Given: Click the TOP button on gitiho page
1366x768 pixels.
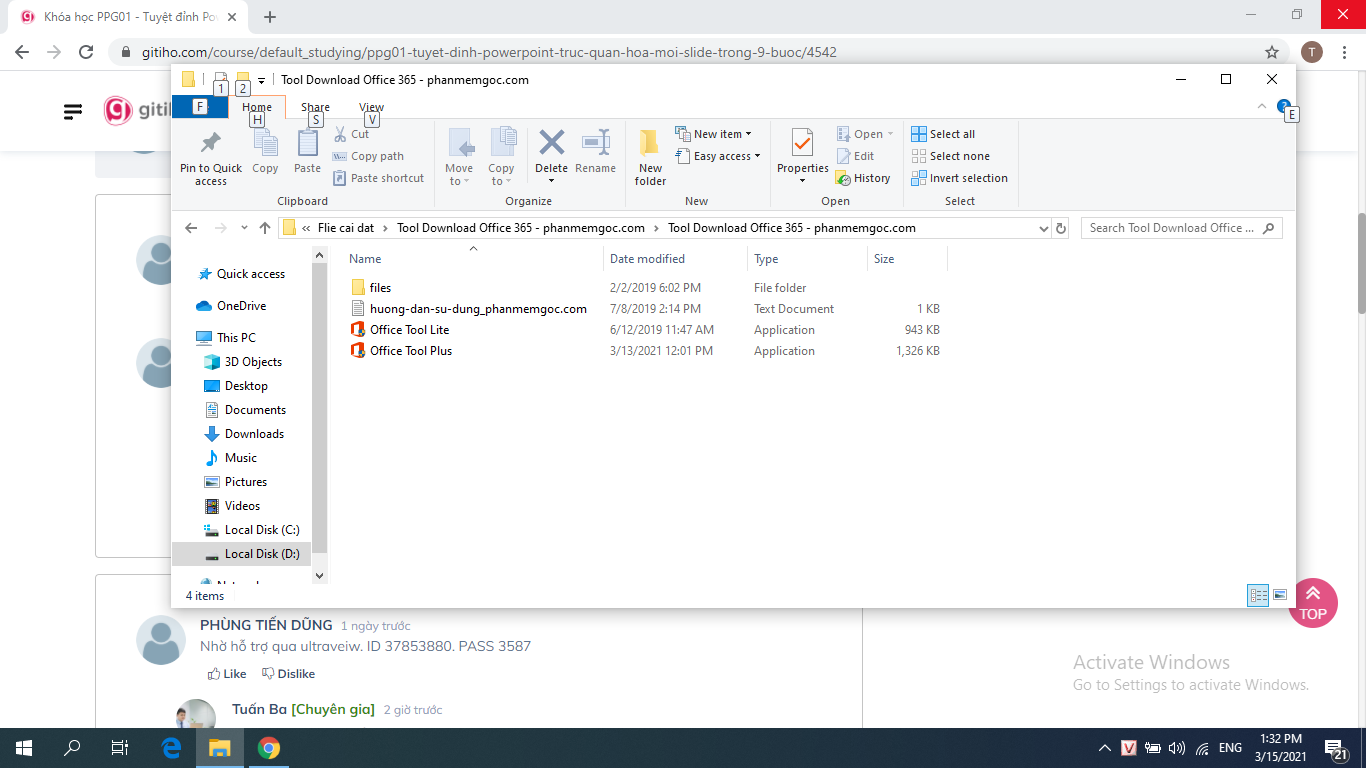Looking at the screenshot, I should [x=1313, y=603].
